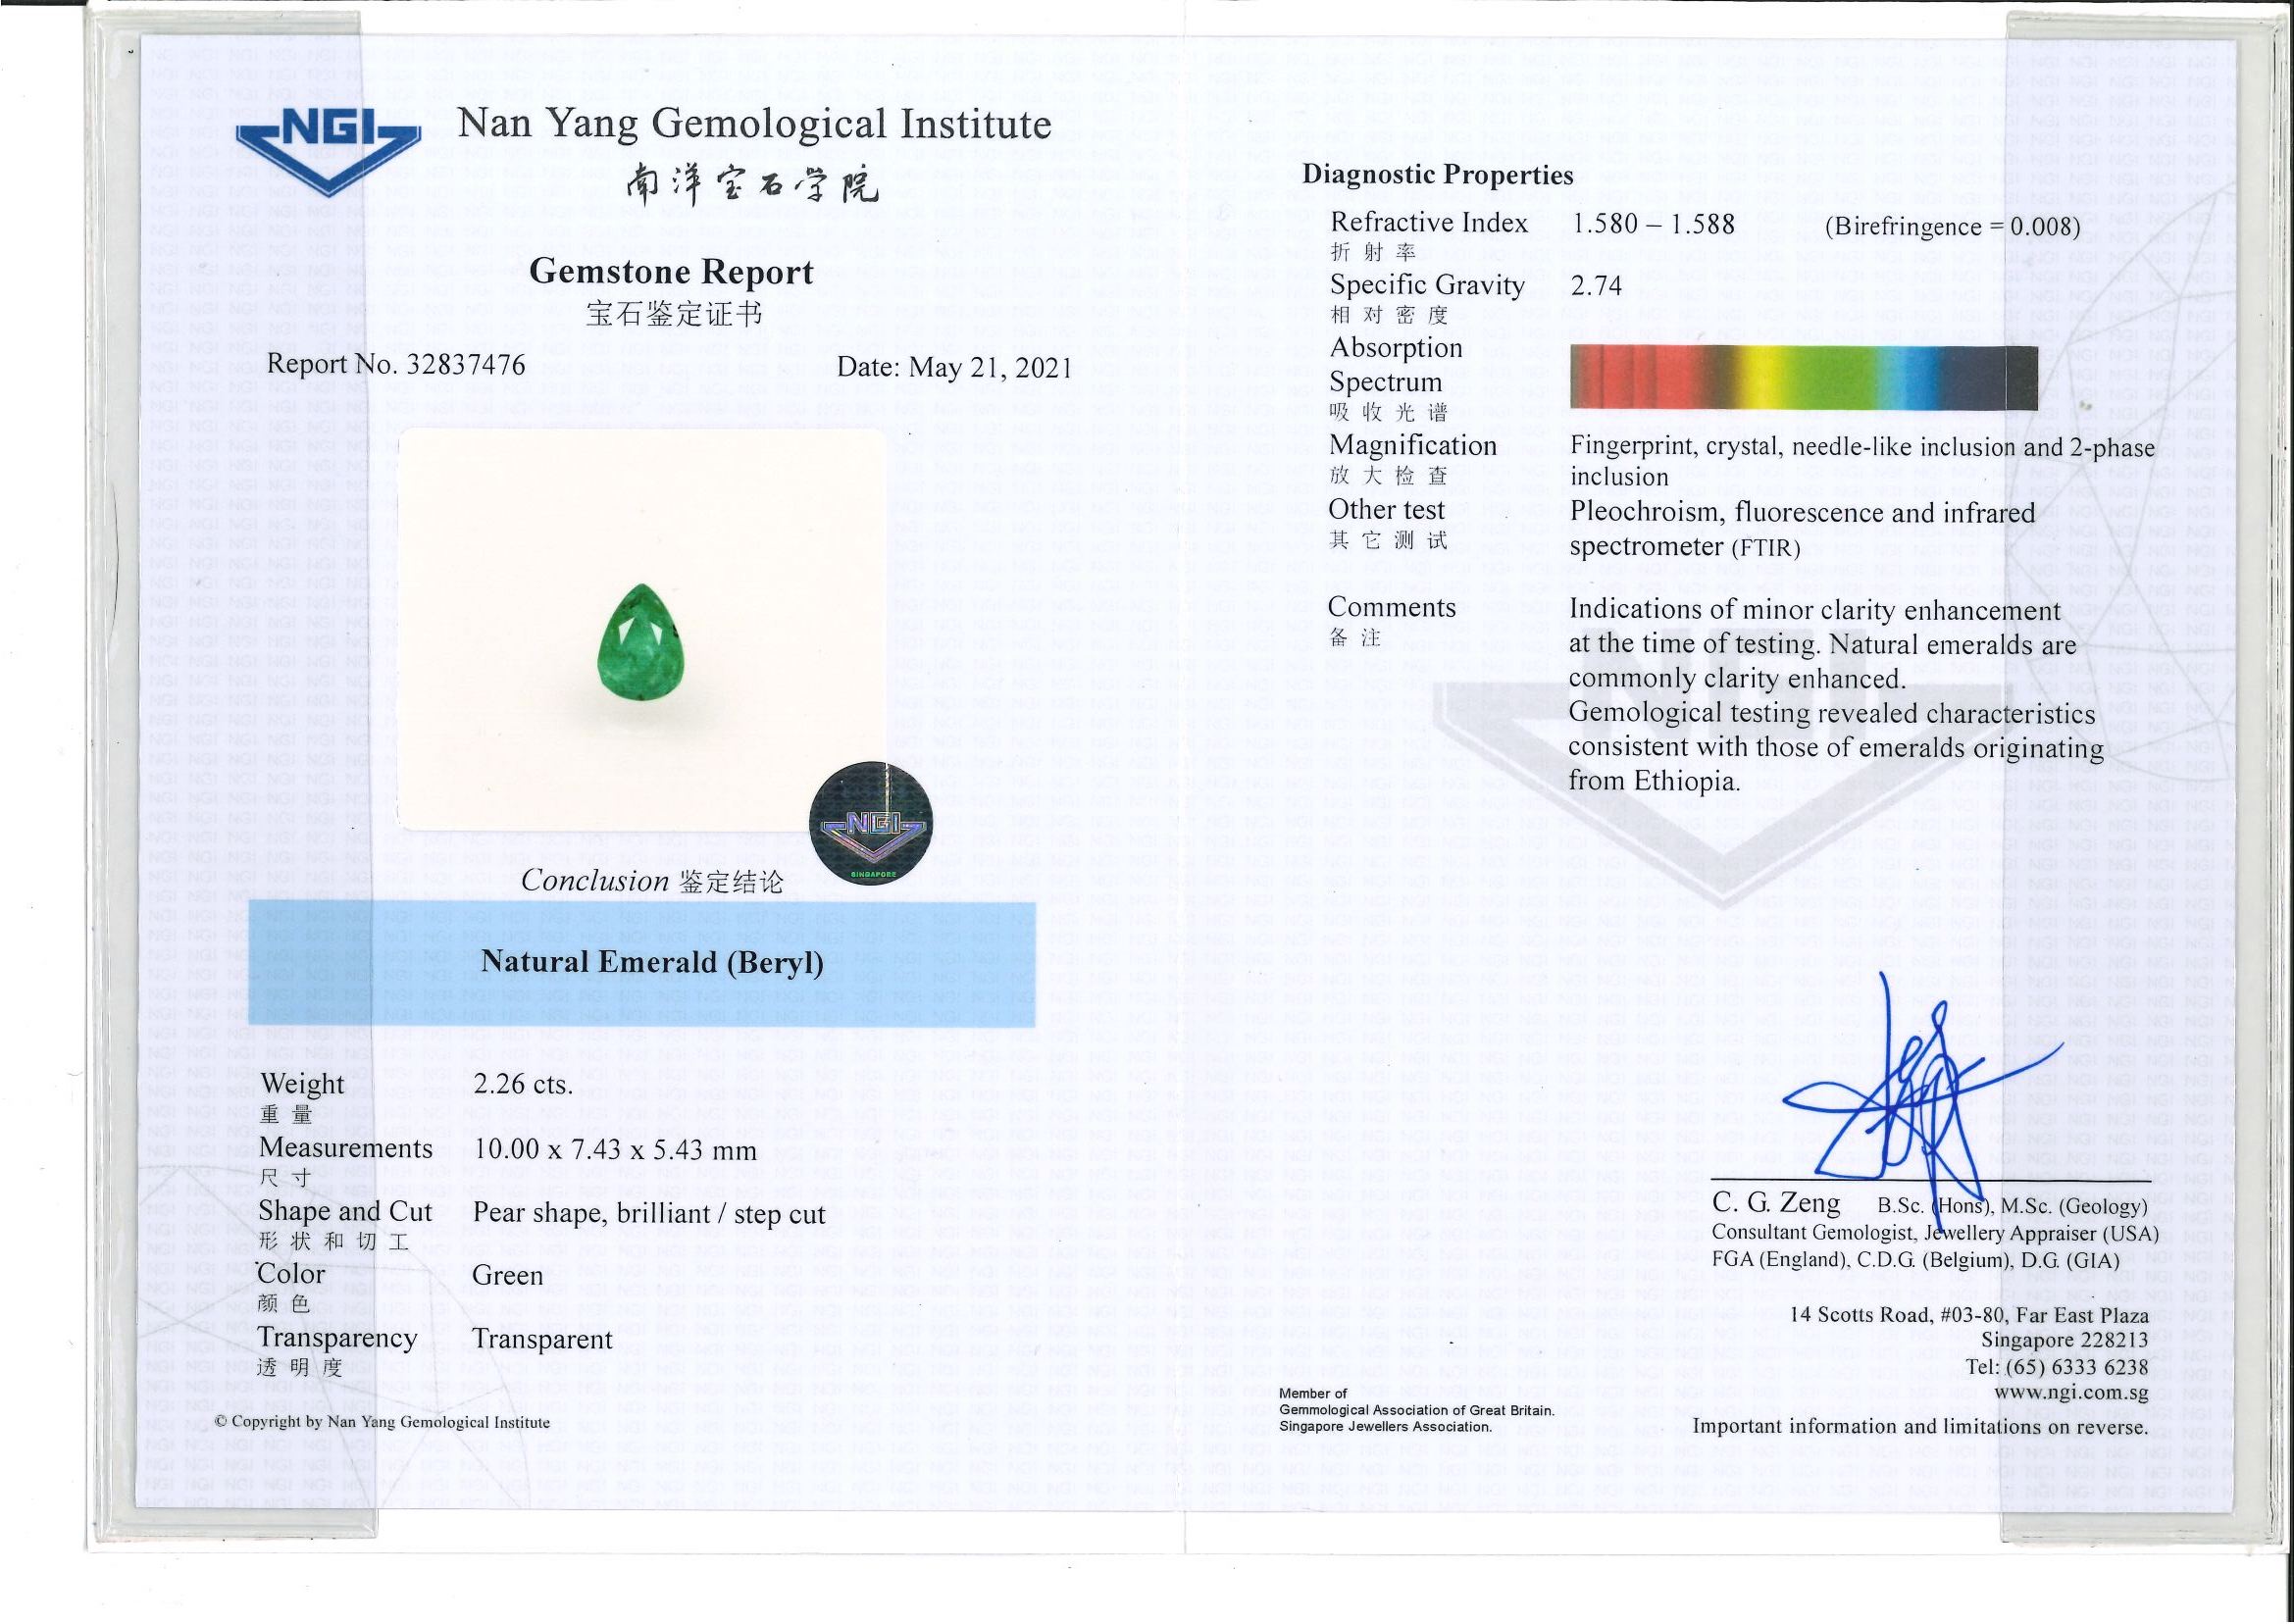Screen dimensions: 2294x1624
Task: Click 'Natural Emerald (Beryl)' conclusion text
Action: (652, 962)
